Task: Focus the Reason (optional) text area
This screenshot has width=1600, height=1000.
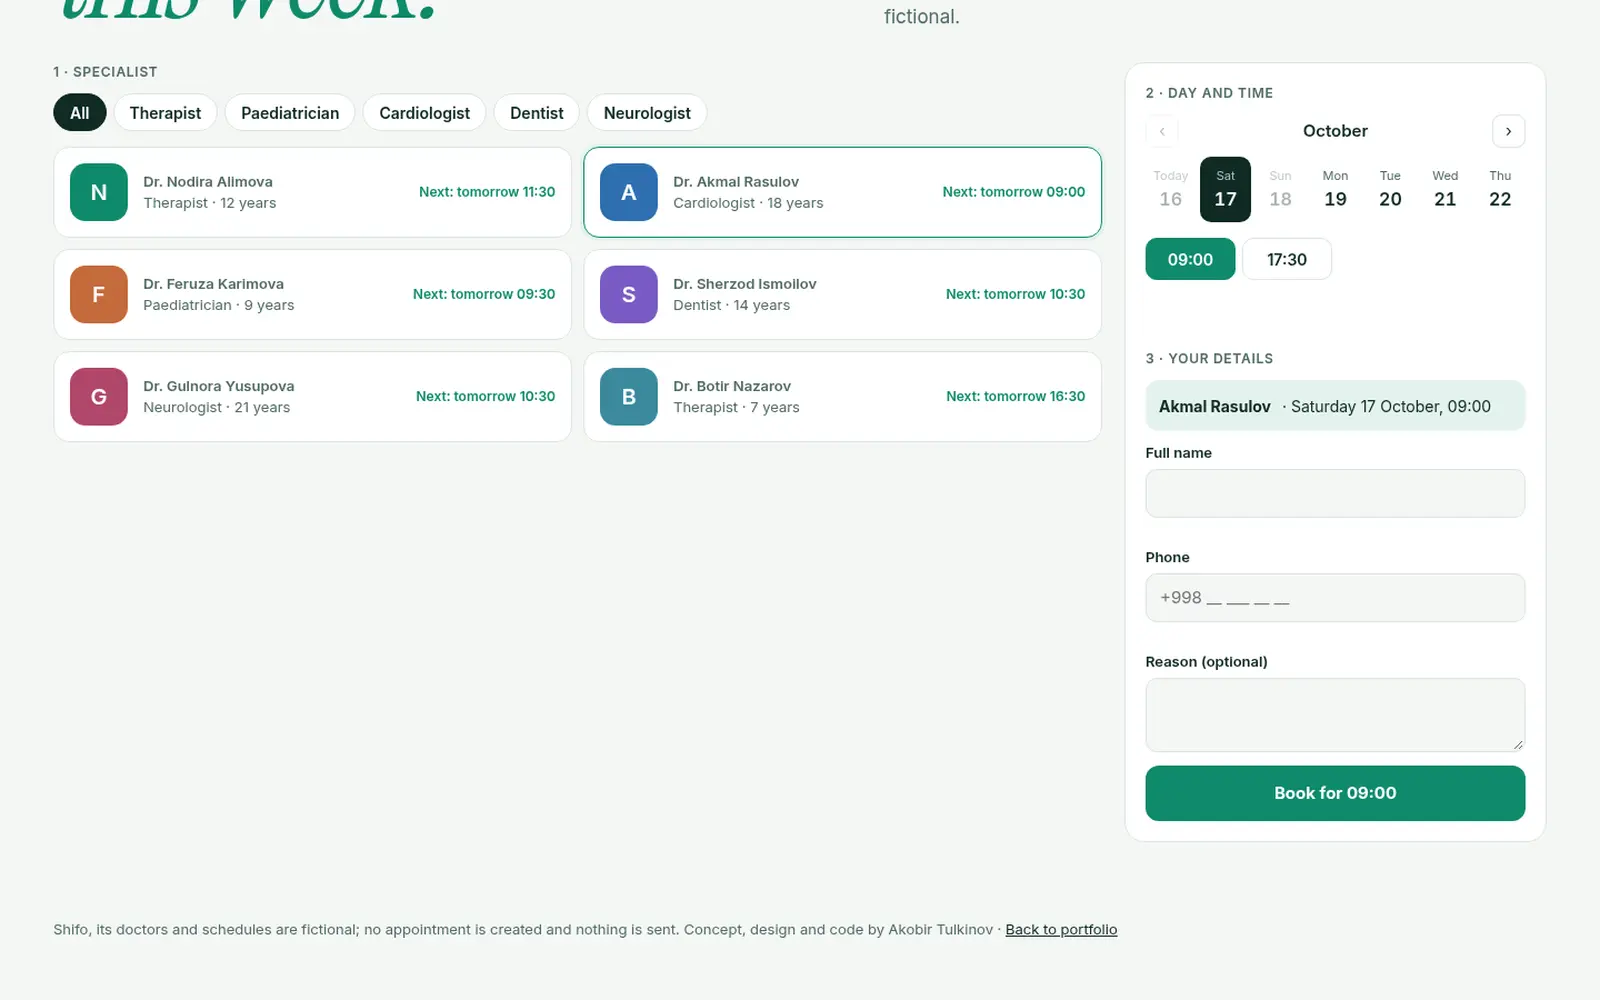Action: coord(1335,715)
